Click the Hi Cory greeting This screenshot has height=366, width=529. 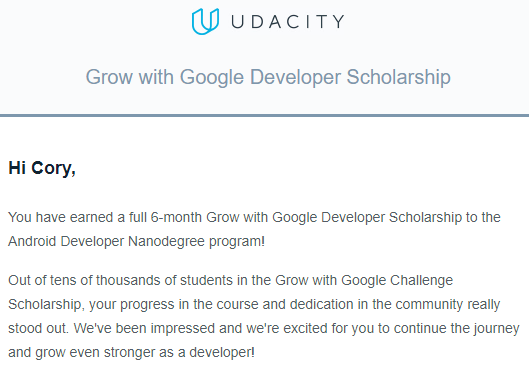(x=42, y=168)
